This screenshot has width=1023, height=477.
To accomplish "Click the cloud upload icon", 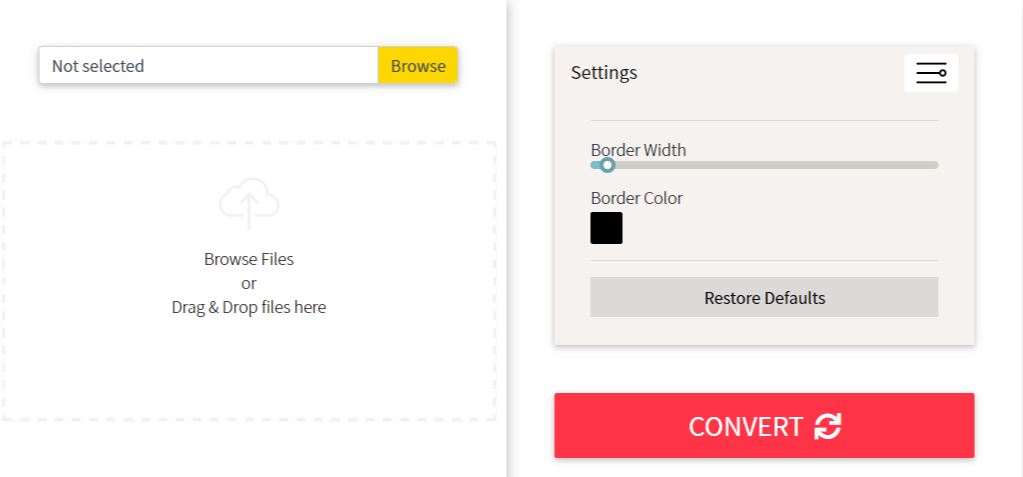I will [249, 202].
